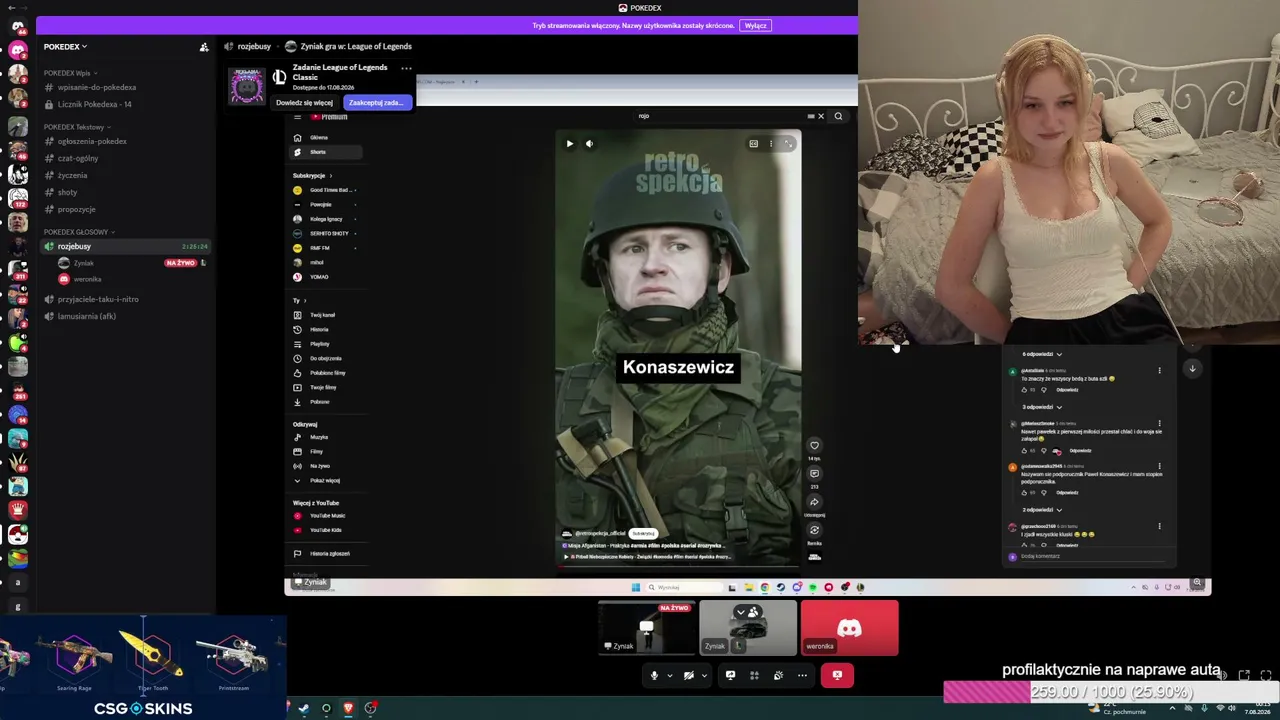Viewport: 1280px width, 720px height.
Task: Clear the YouTube search box with X
Action: [821, 117]
